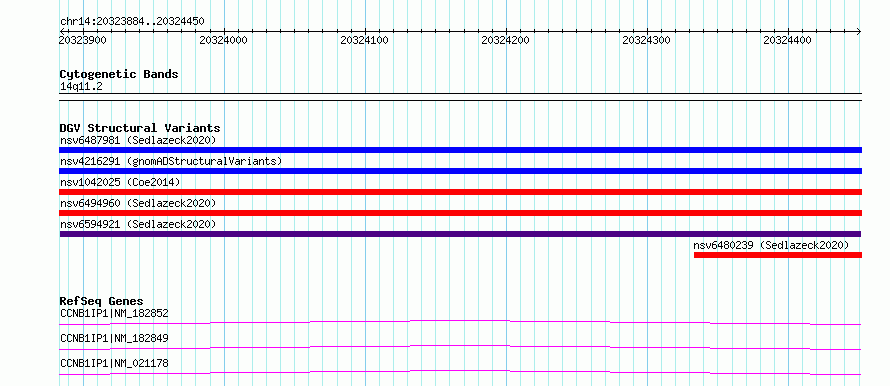Select the blue bar under nsv4216291
The height and width of the screenshot is (386, 890).
point(461,171)
